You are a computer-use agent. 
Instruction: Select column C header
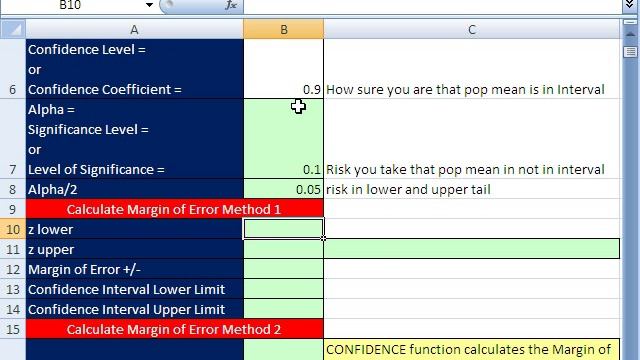tap(472, 29)
